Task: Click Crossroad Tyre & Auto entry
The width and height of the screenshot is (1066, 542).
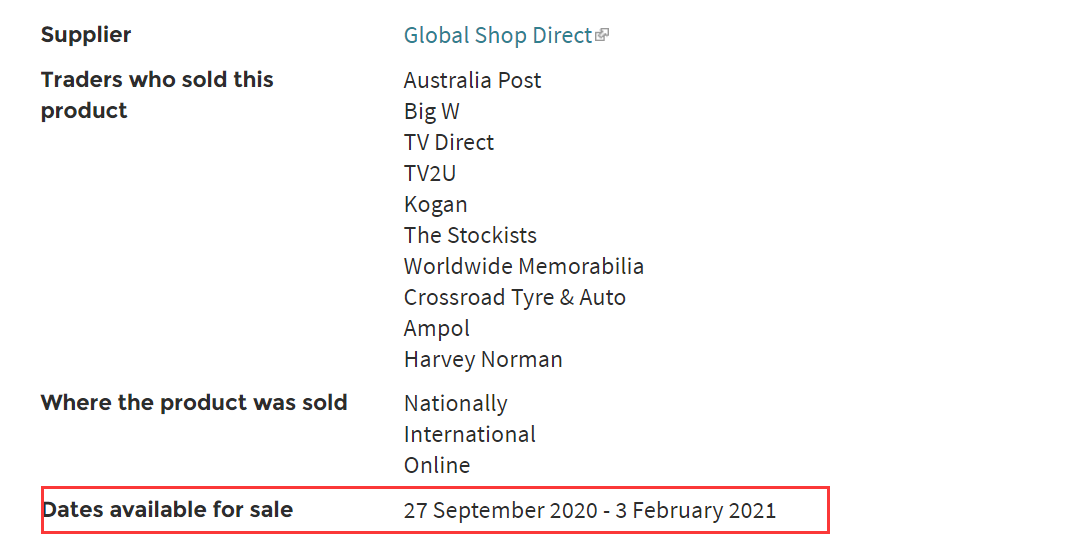Action: 515,298
